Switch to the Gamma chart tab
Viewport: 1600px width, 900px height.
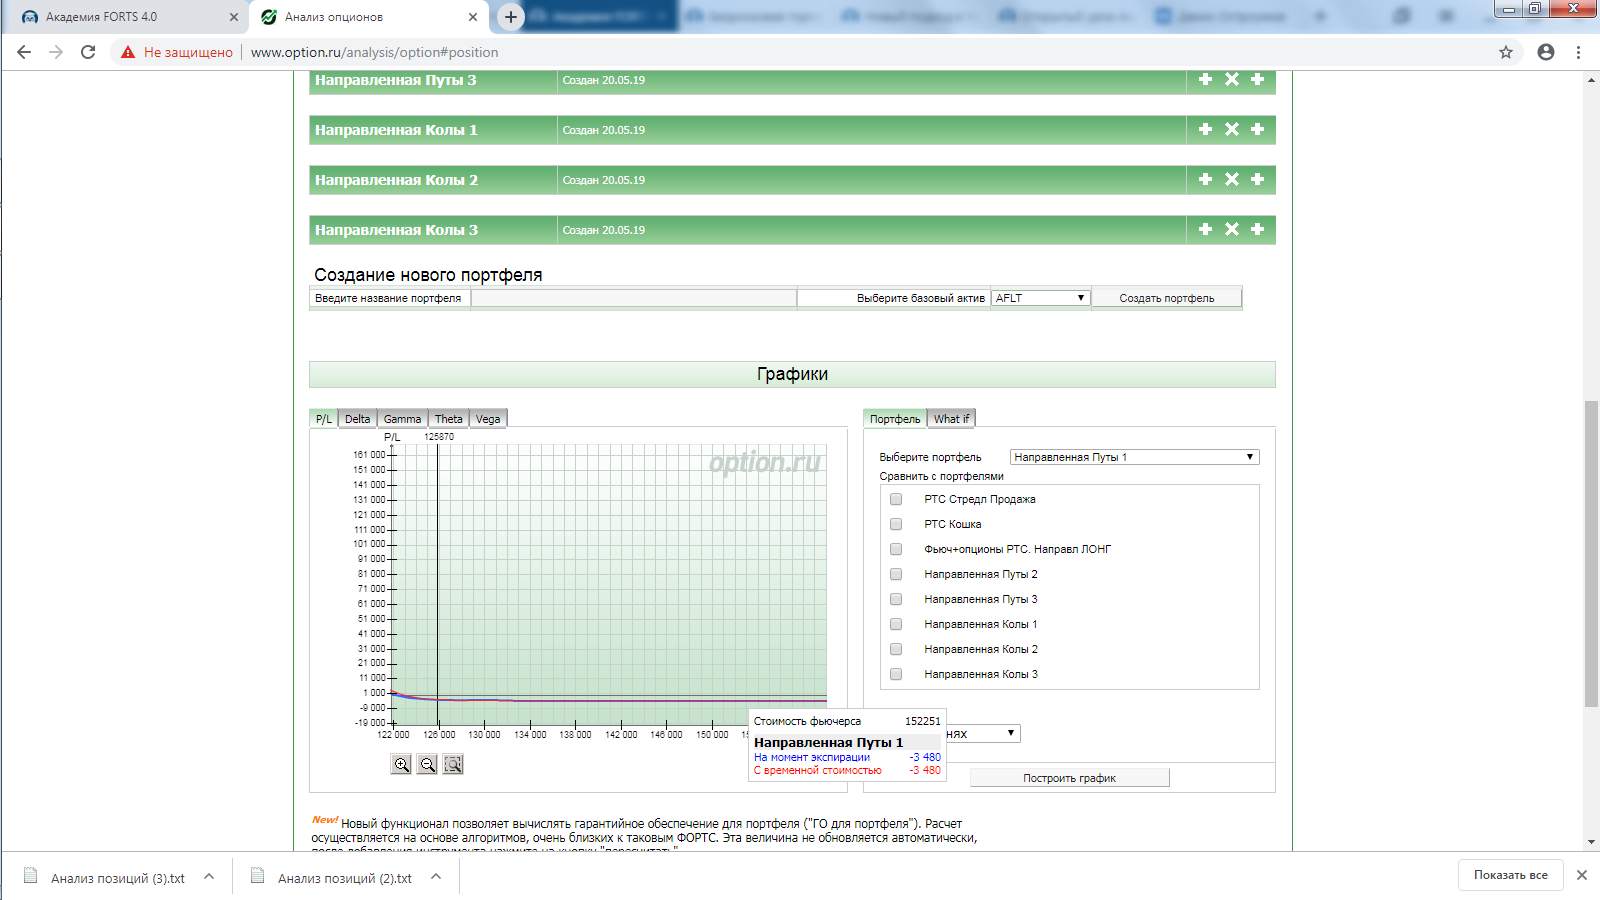402,419
